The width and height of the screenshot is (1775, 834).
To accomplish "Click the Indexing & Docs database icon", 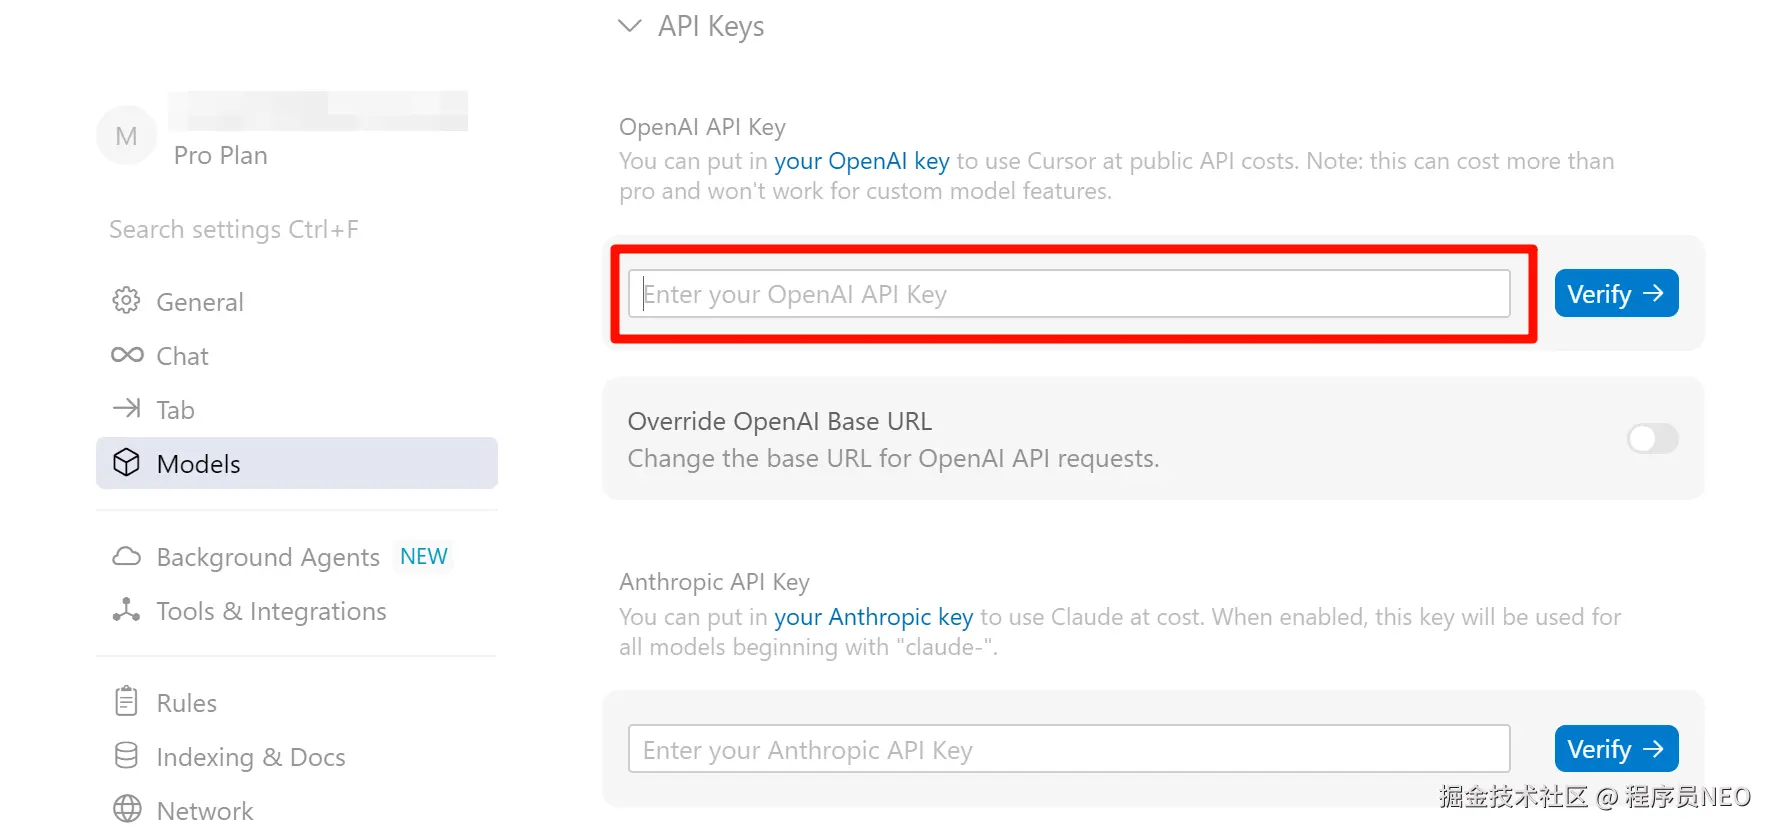I will [126, 756].
